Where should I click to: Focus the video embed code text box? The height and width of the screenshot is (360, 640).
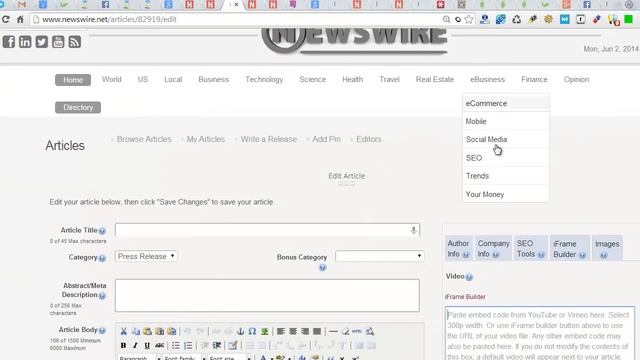(x=540, y=333)
